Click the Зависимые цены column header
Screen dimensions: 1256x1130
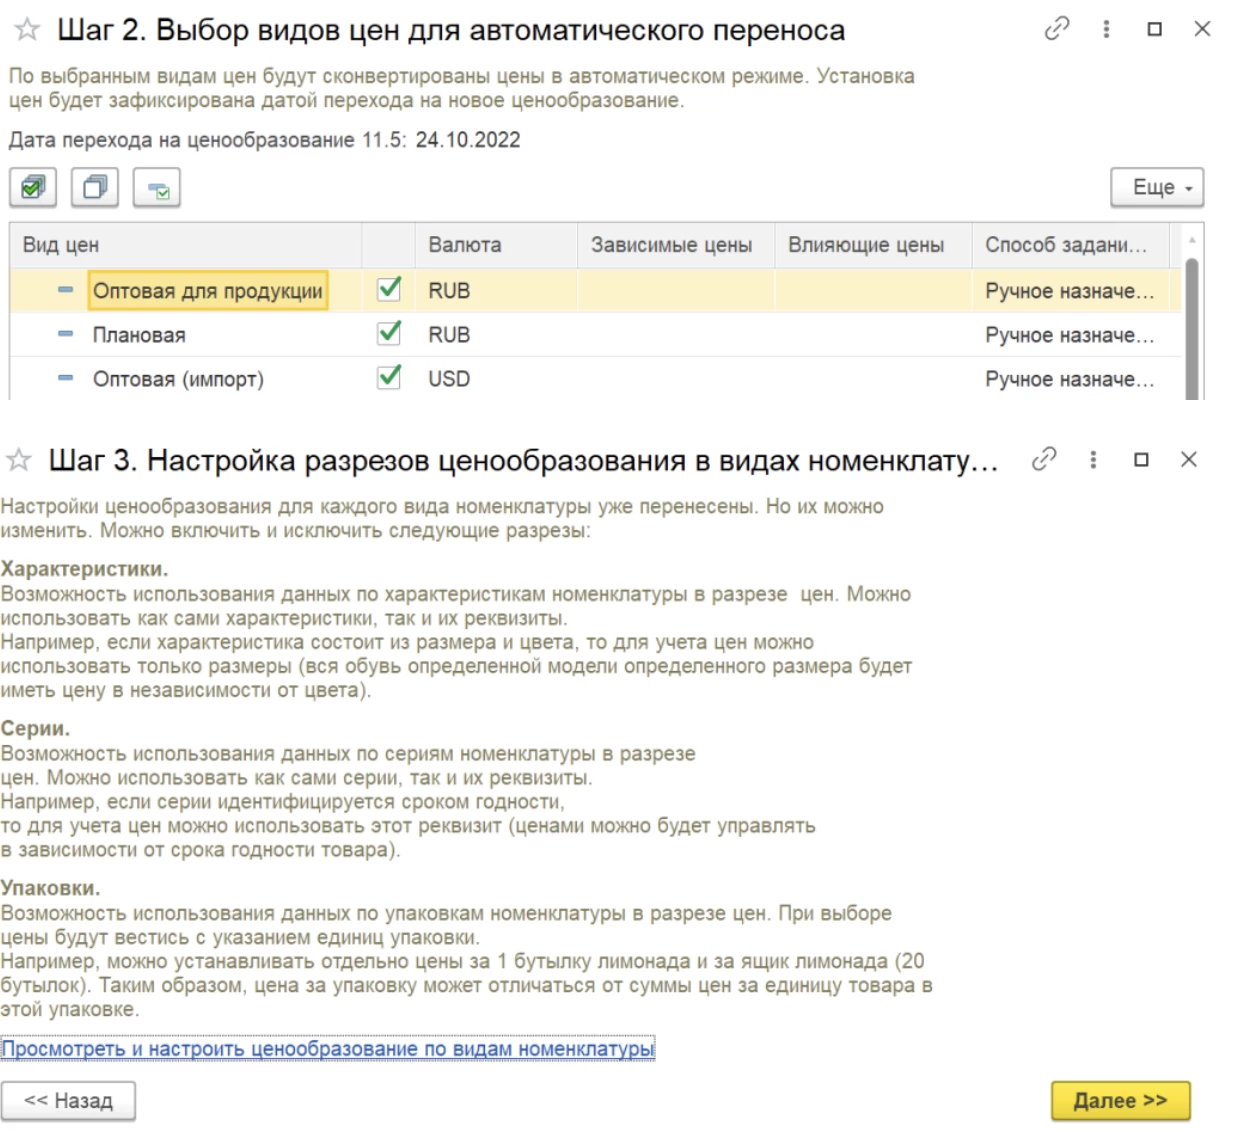point(671,245)
